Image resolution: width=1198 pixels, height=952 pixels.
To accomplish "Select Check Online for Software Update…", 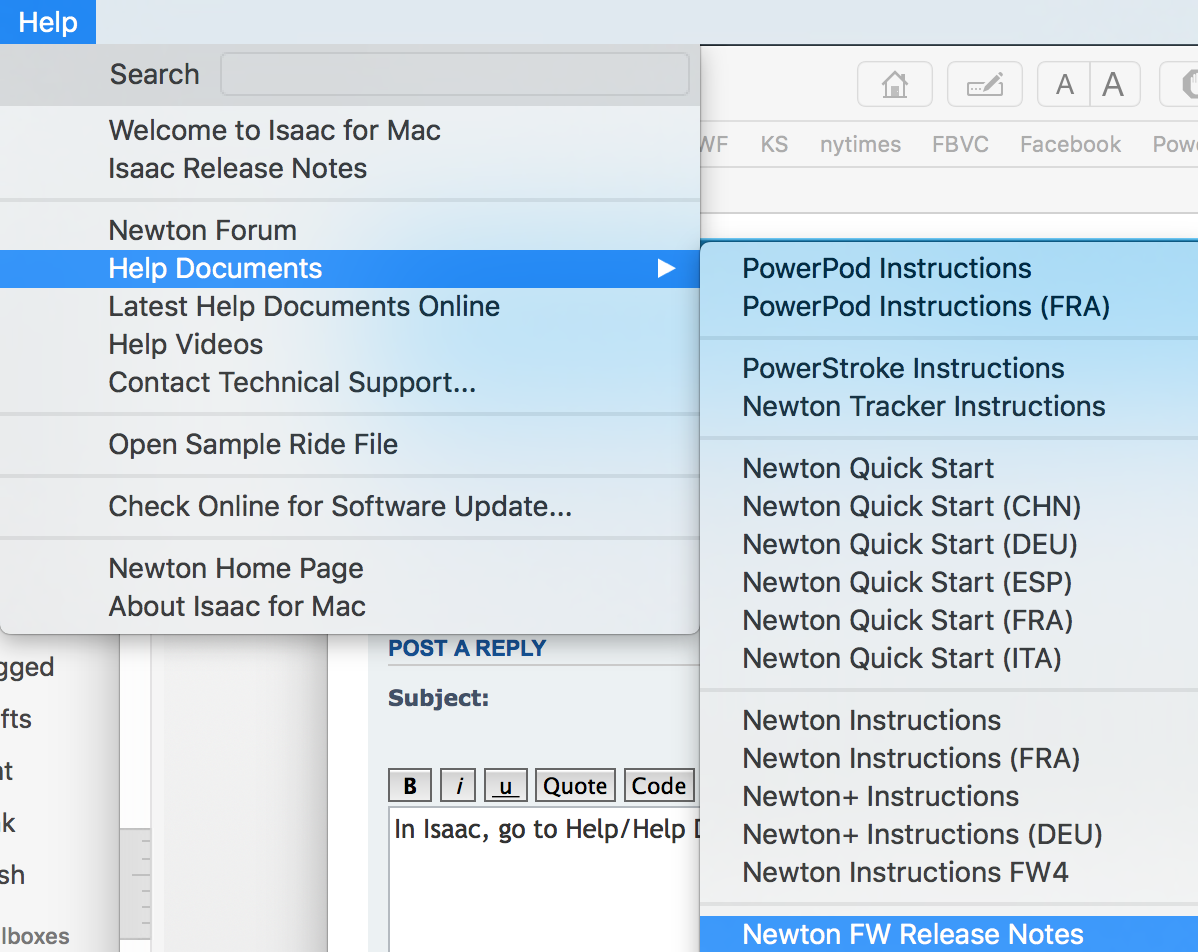I will point(350,507).
